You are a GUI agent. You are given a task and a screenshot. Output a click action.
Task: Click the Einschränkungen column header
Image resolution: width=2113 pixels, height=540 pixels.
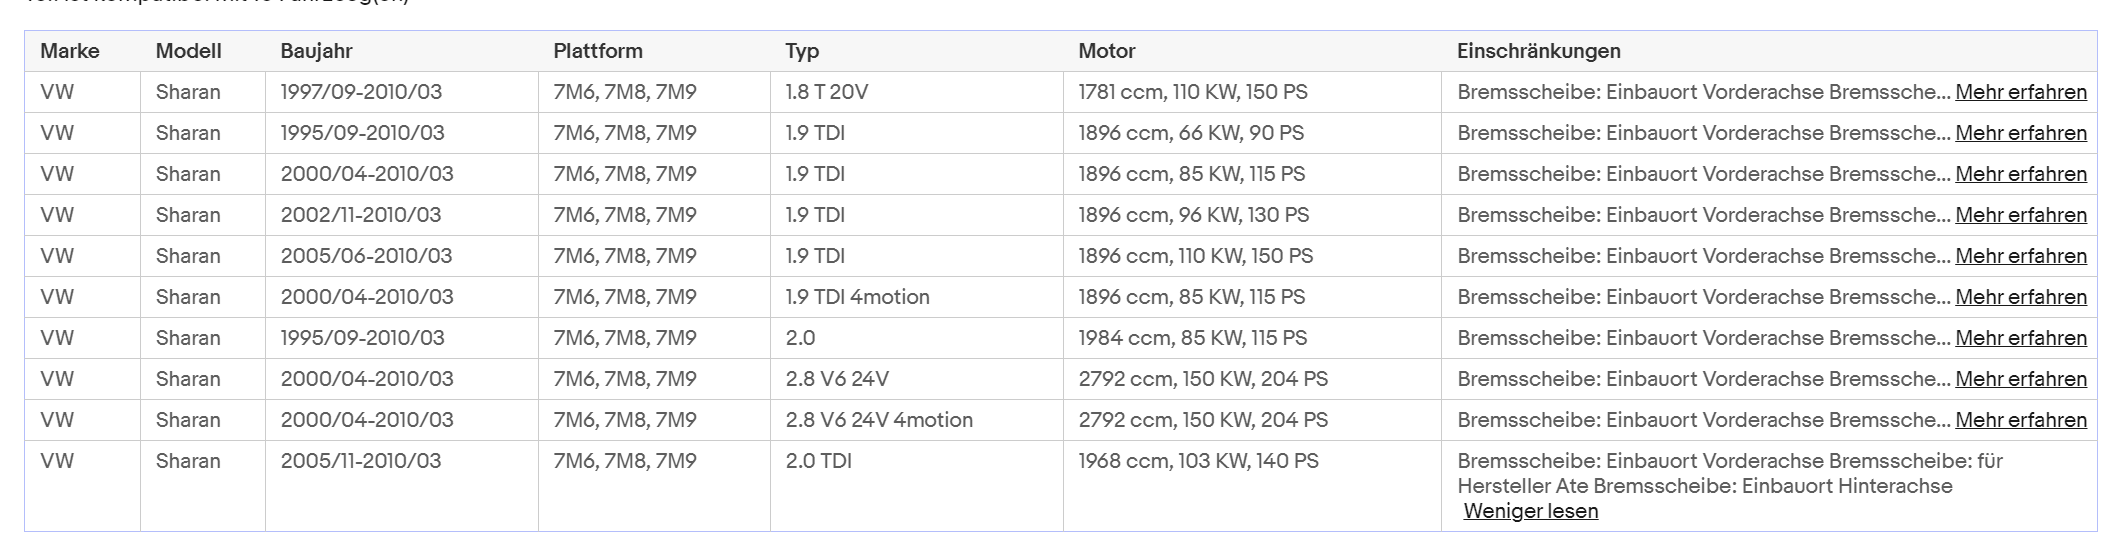point(1539,51)
